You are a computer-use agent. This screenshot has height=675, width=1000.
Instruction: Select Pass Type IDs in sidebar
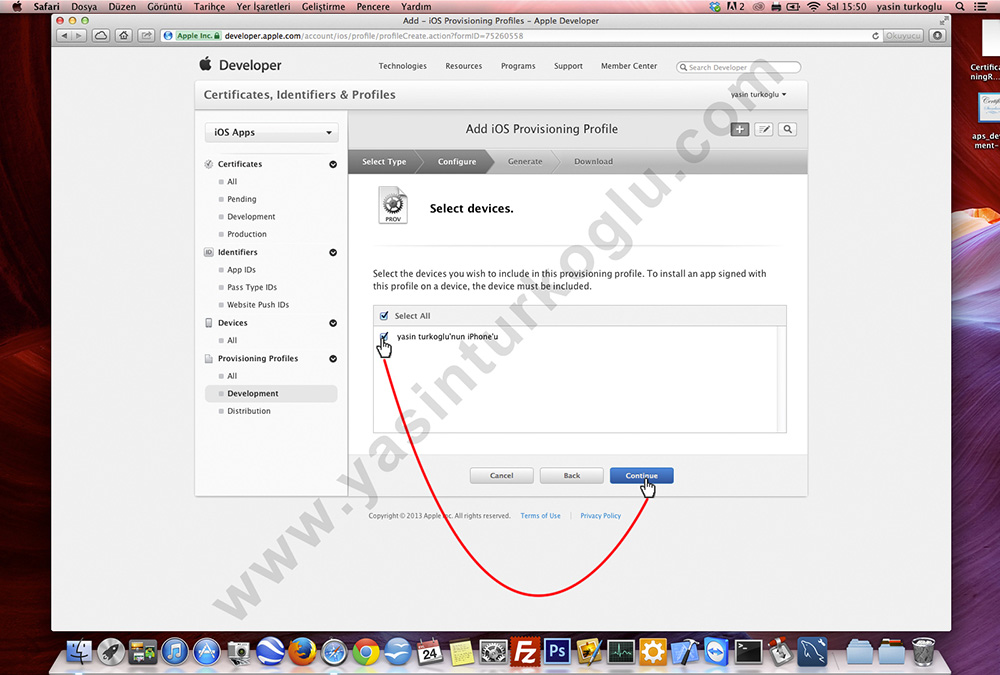(x=252, y=287)
